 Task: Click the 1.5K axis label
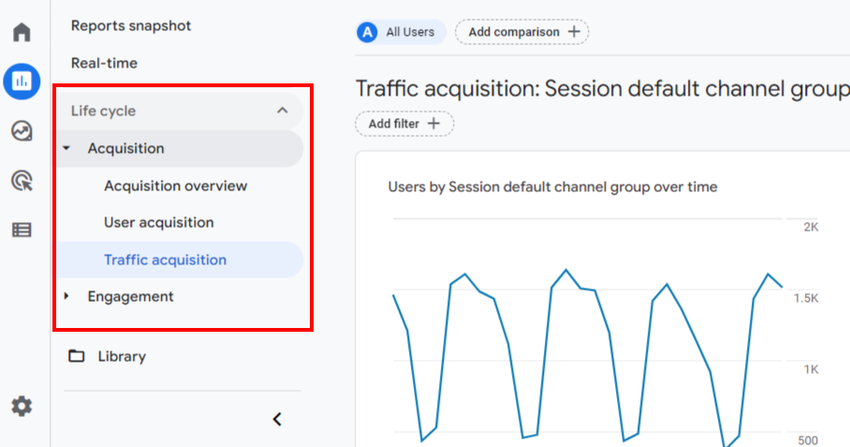pyautogui.click(x=806, y=298)
